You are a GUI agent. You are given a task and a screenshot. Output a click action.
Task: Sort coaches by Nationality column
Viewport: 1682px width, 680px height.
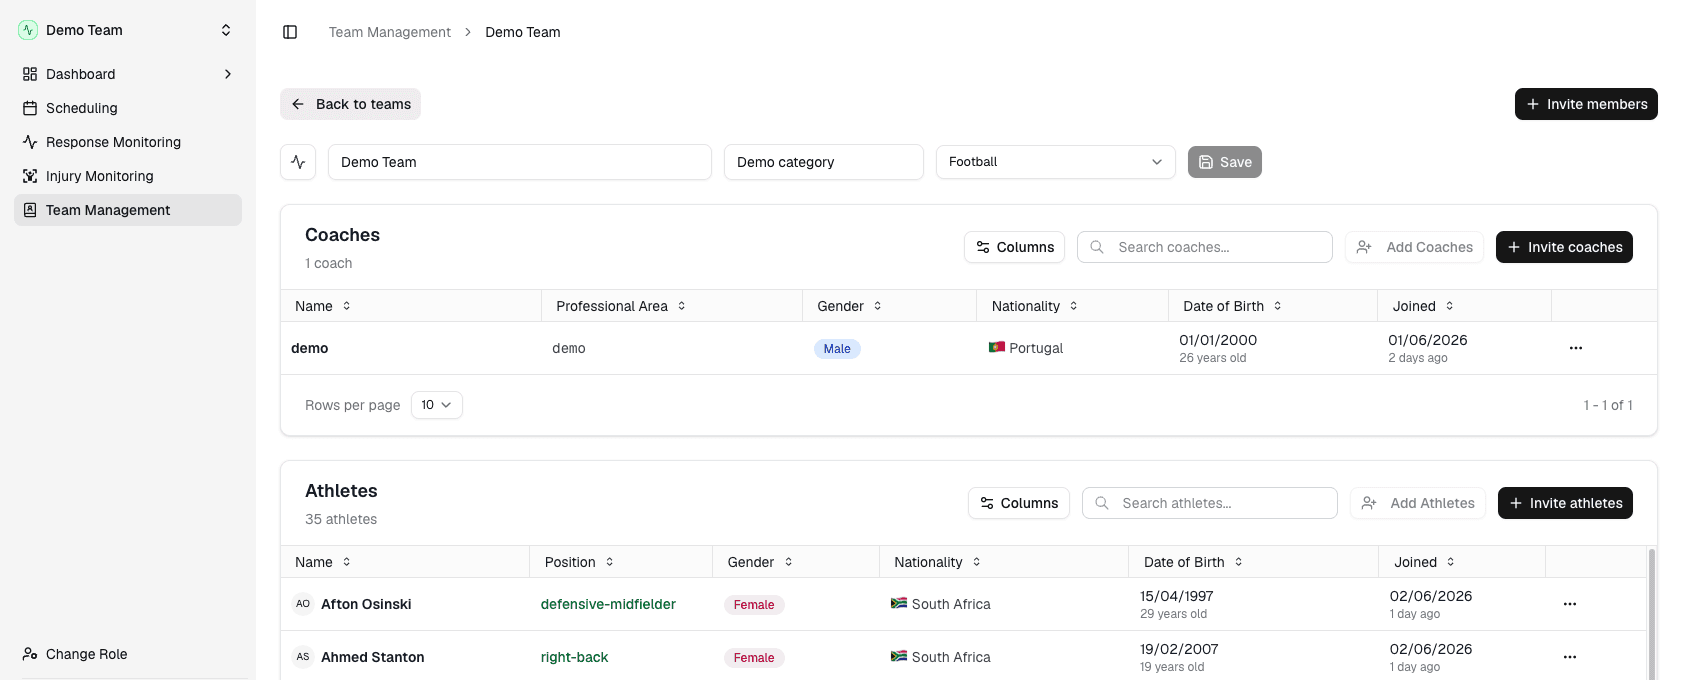(x=1035, y=306)
